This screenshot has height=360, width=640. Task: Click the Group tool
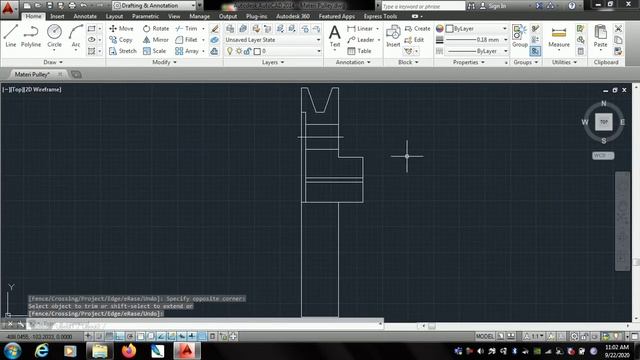(520, 36)
